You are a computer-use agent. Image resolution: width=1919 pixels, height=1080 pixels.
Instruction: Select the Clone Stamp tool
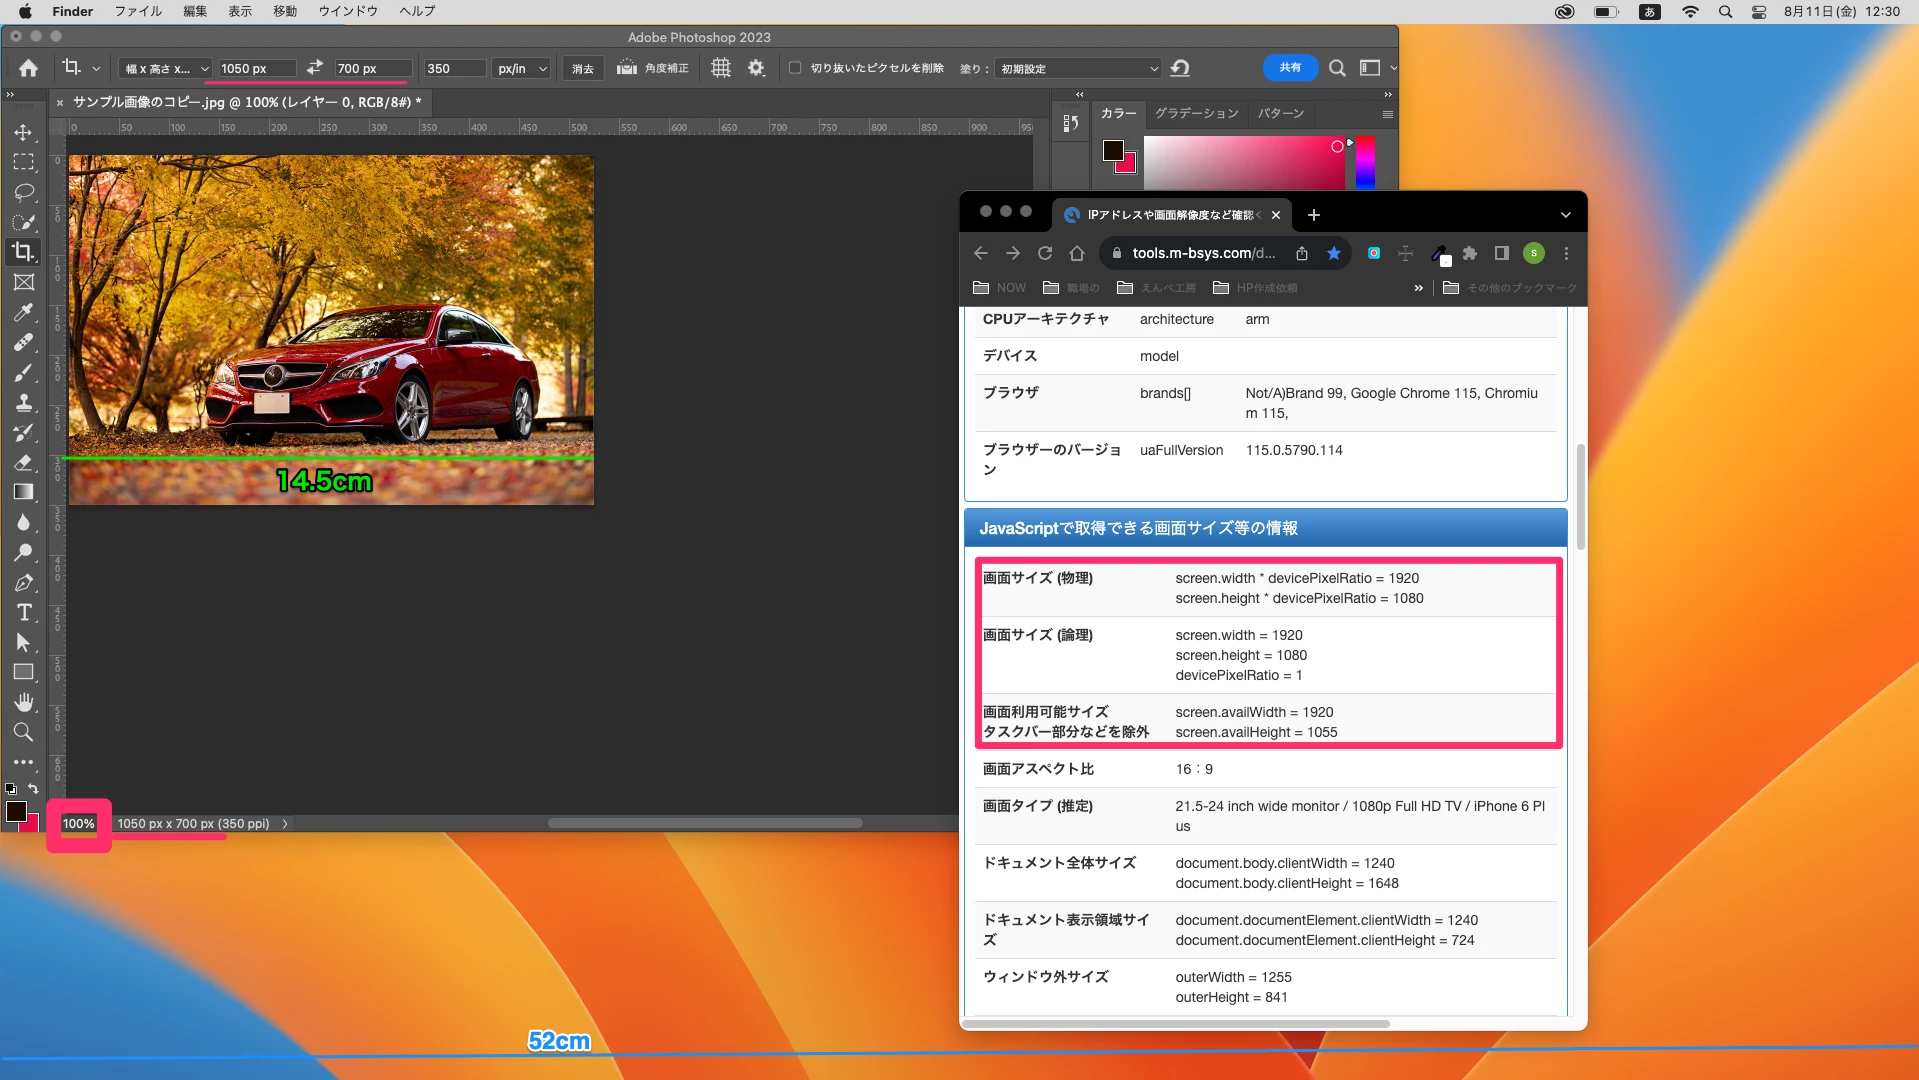[x=23, y=402]
